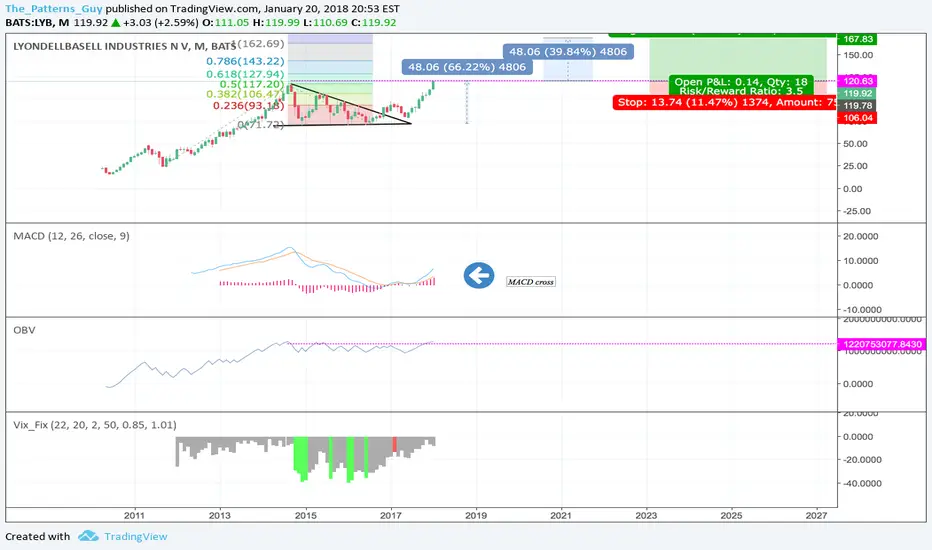
Task: Click the 2023 time axis label
Action: pyautogui.click(x=646, y=516)
